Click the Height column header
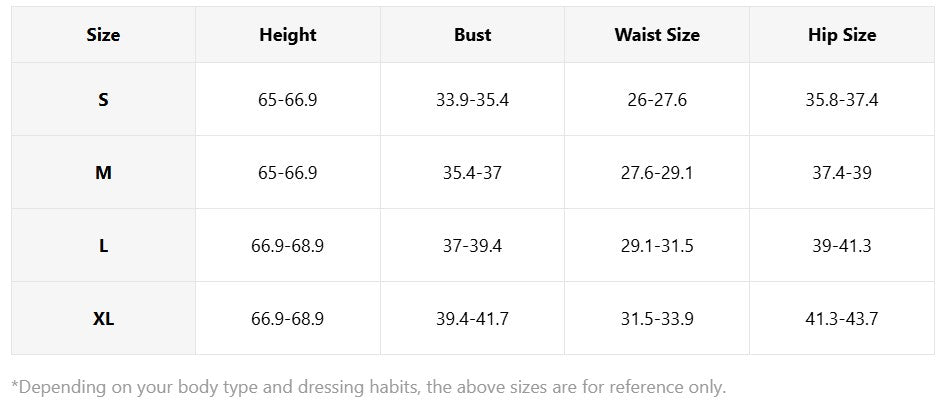Image resolution: width=942 pixels, height=407 pixels. (287, 35)
